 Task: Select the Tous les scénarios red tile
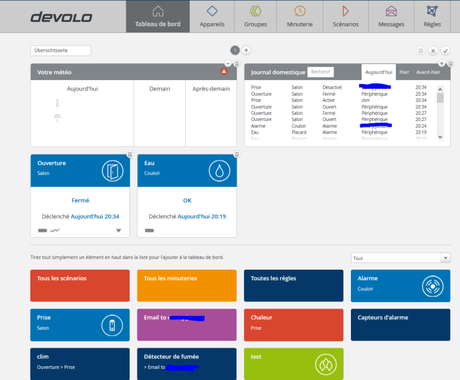click(80, 286)
